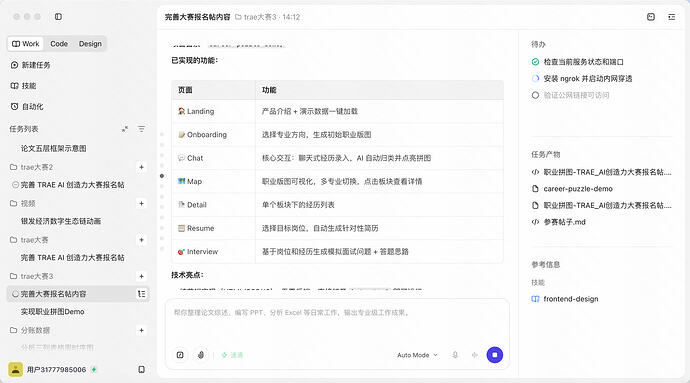This screenshot has width=690, height=383.
Task: Add a task to 视频 folder
Action: (141, 203)
